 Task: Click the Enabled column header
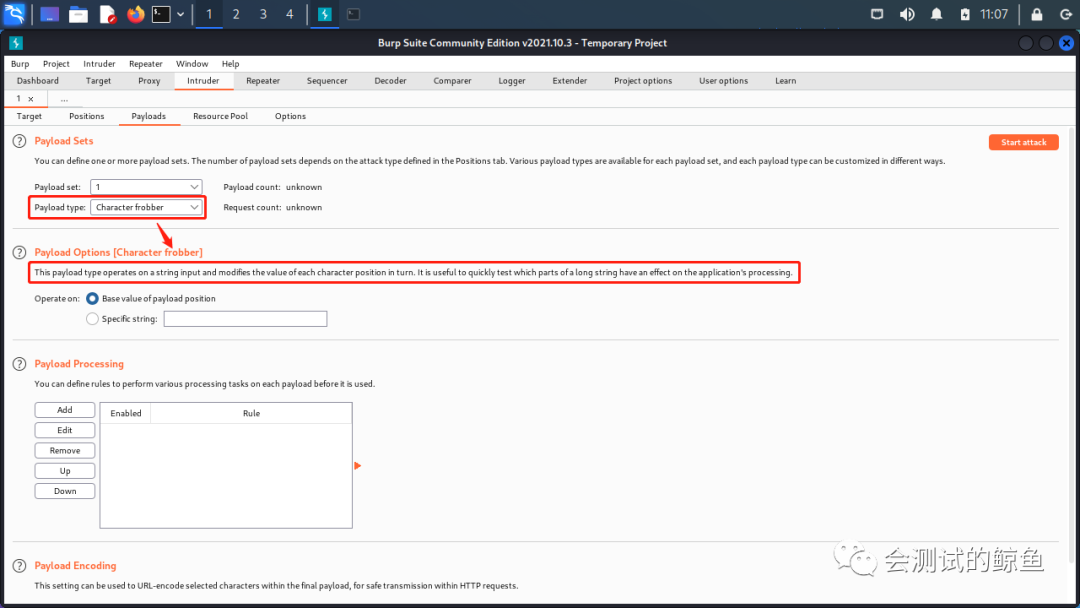coord(126,413)
